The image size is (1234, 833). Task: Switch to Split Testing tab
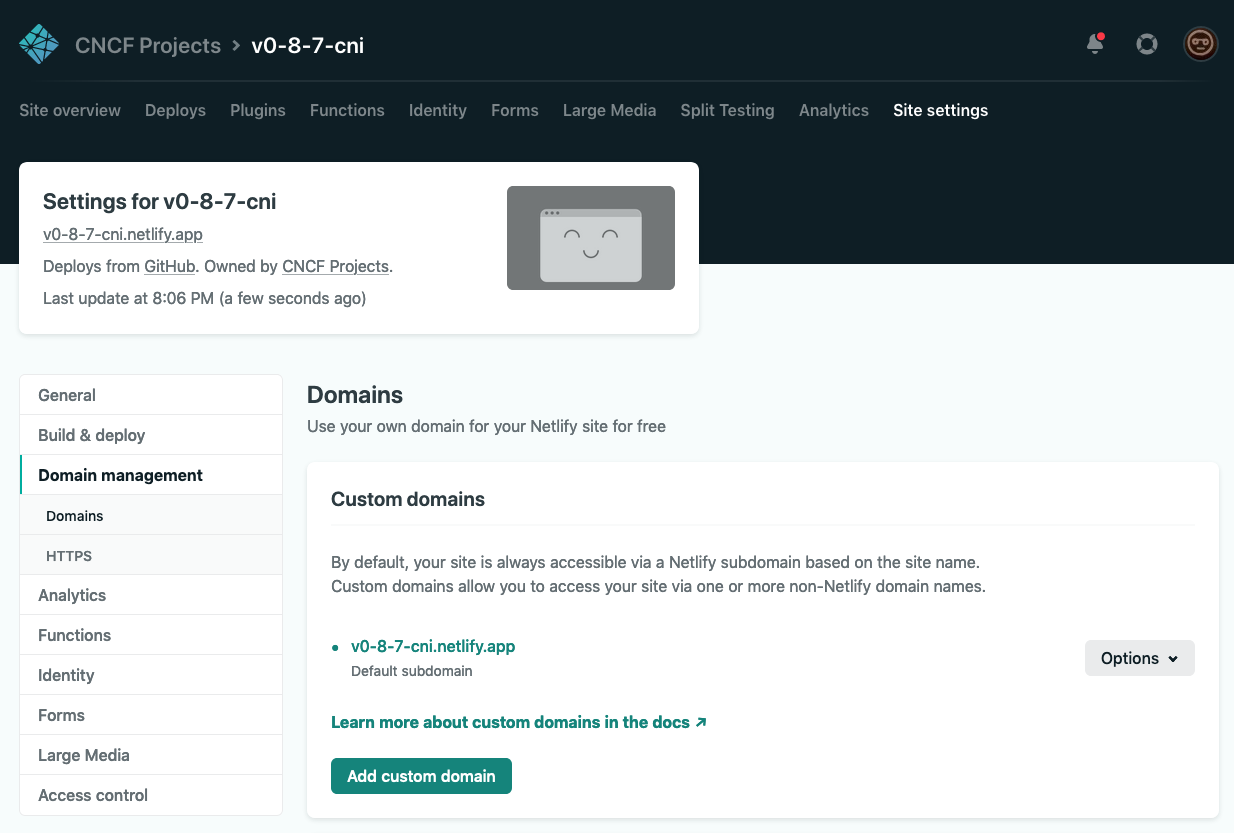pyautogui.click(x=728, y=110)
